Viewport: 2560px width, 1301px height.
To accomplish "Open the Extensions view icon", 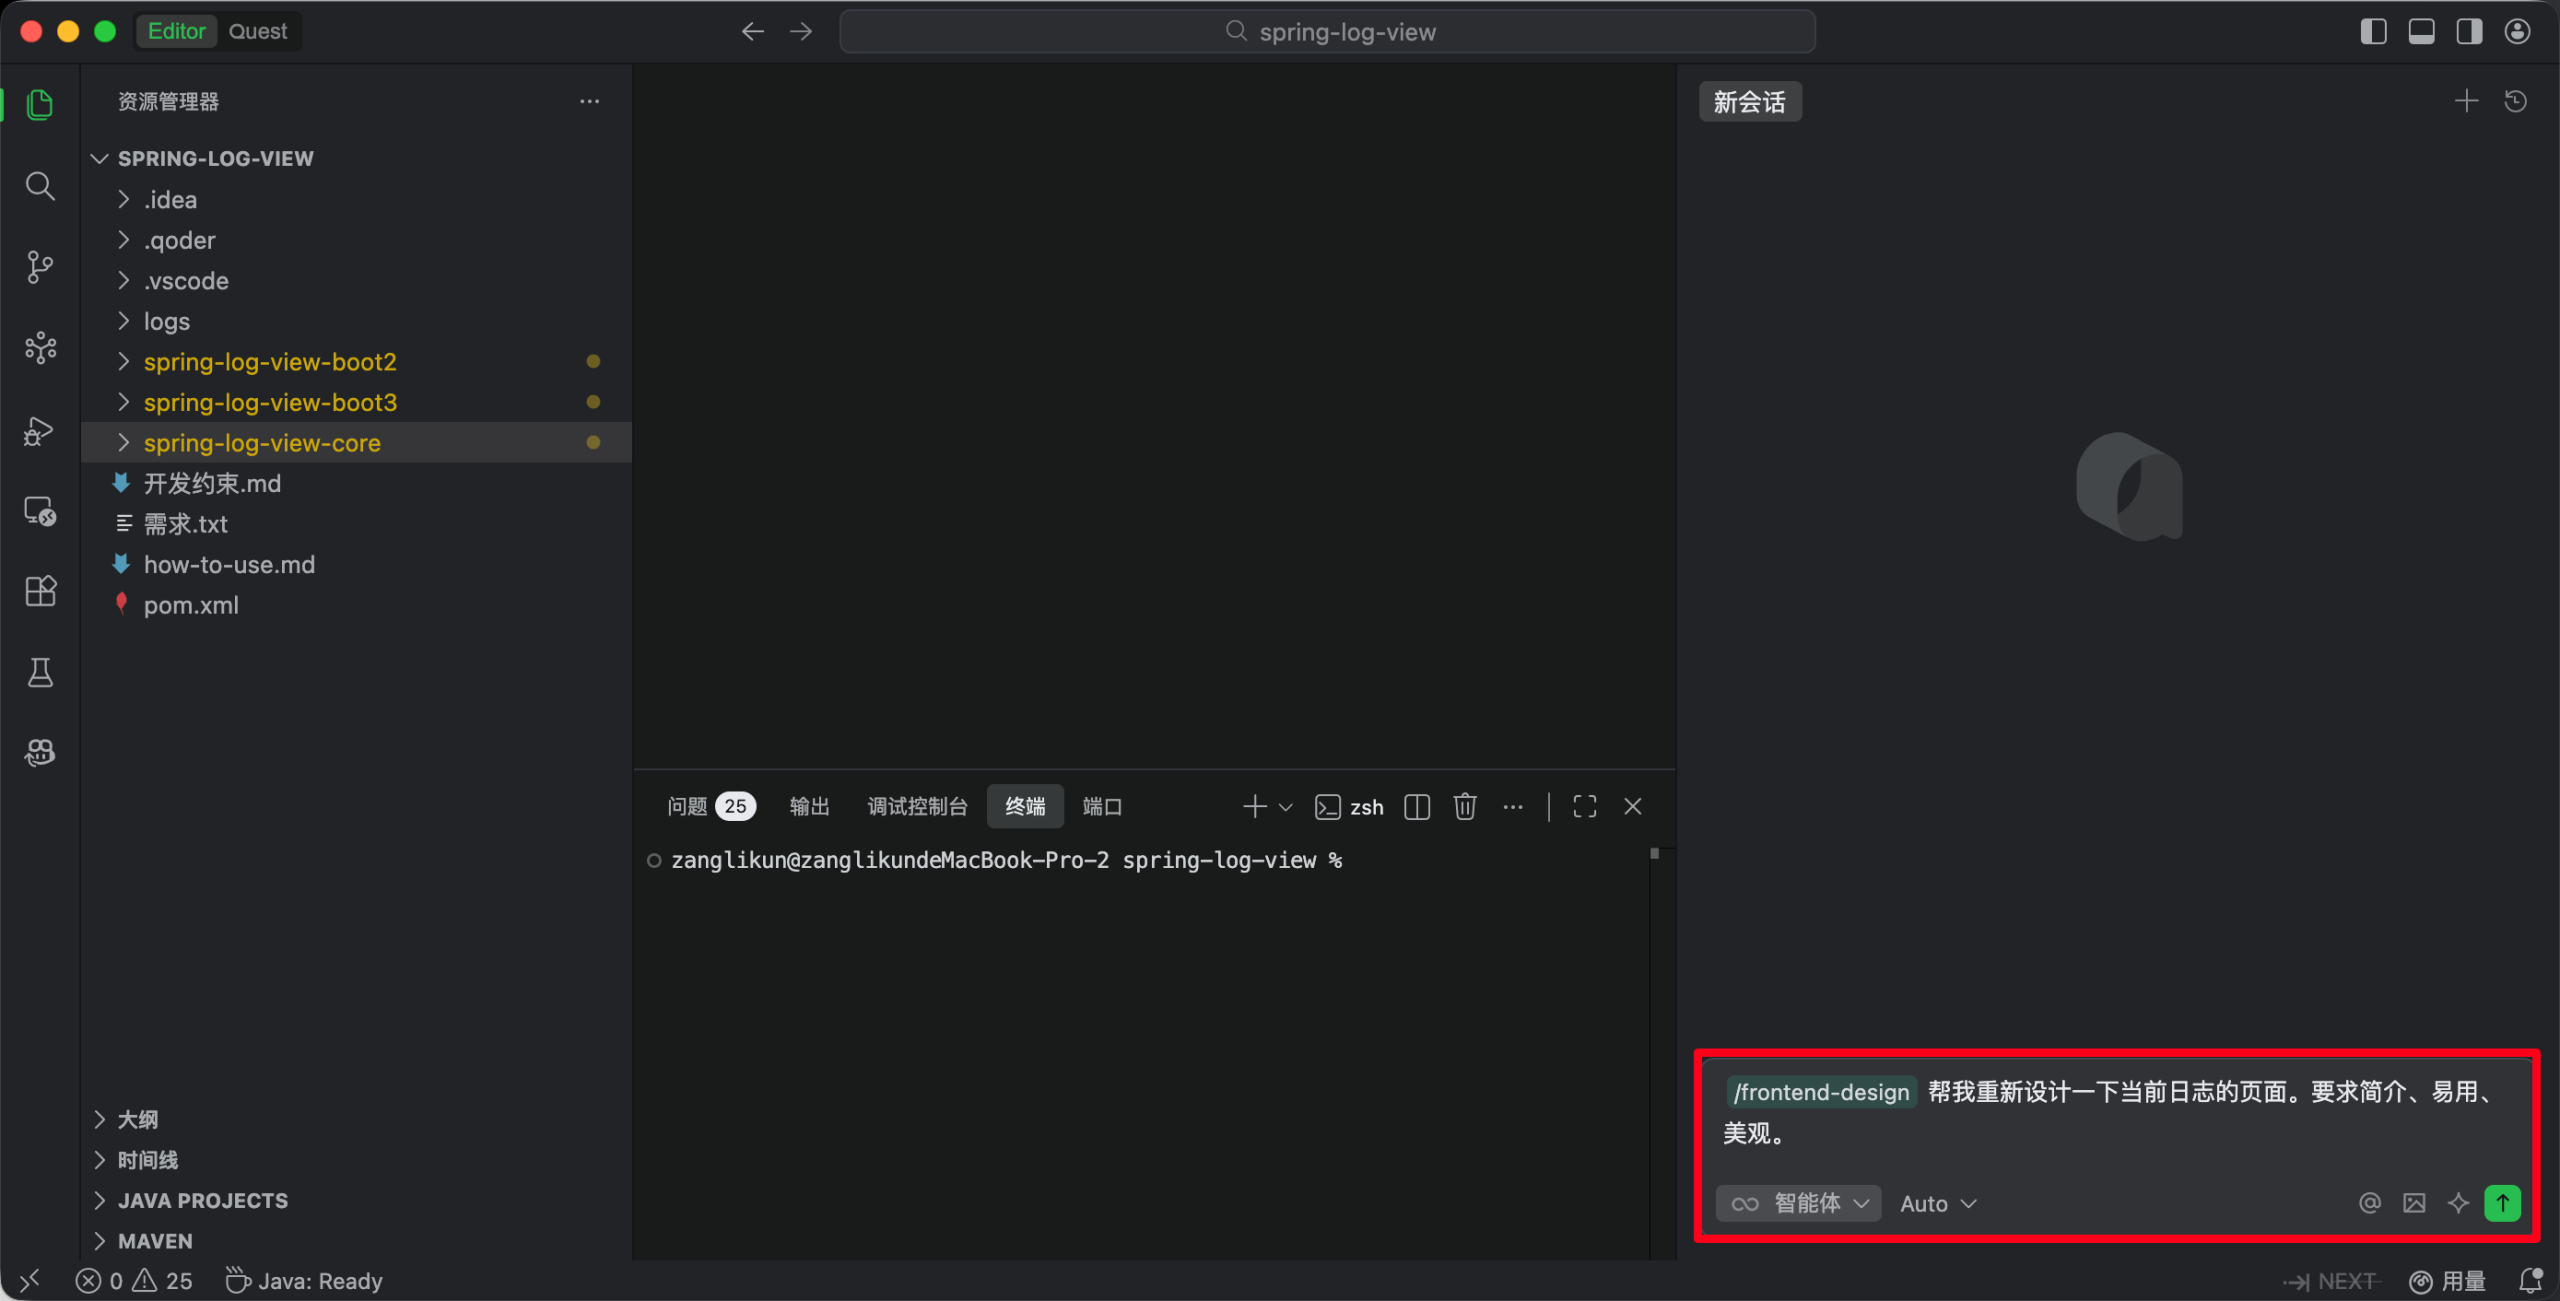I will pos(40,591).
